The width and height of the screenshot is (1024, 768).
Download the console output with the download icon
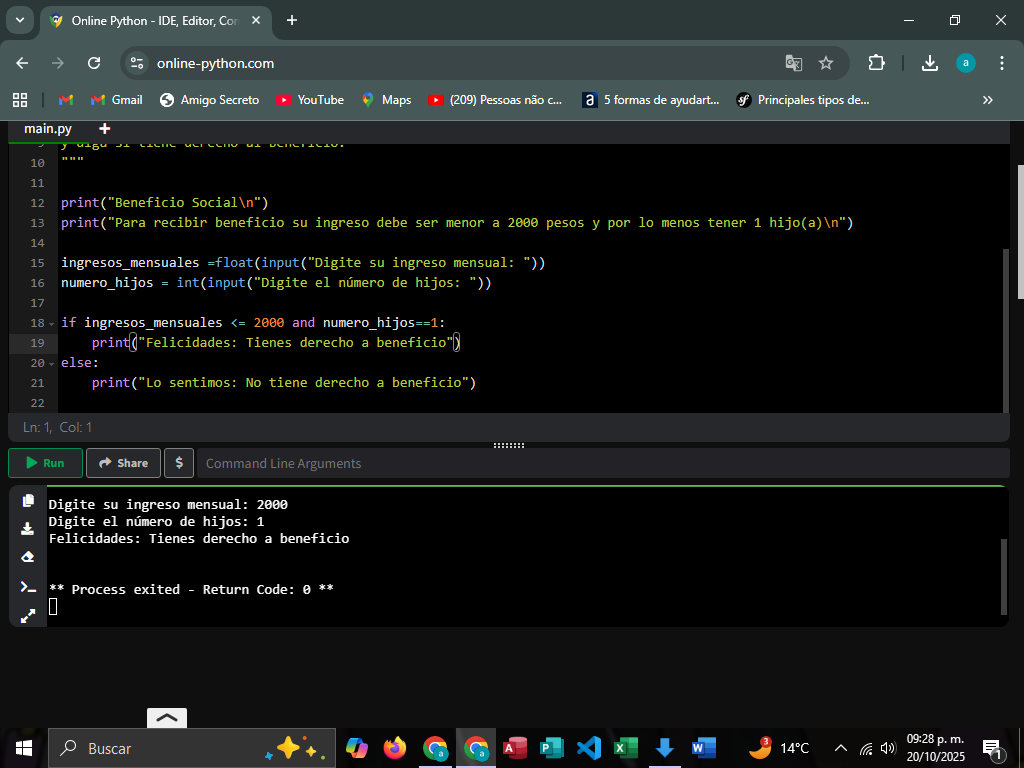click(x=28, y=529)
